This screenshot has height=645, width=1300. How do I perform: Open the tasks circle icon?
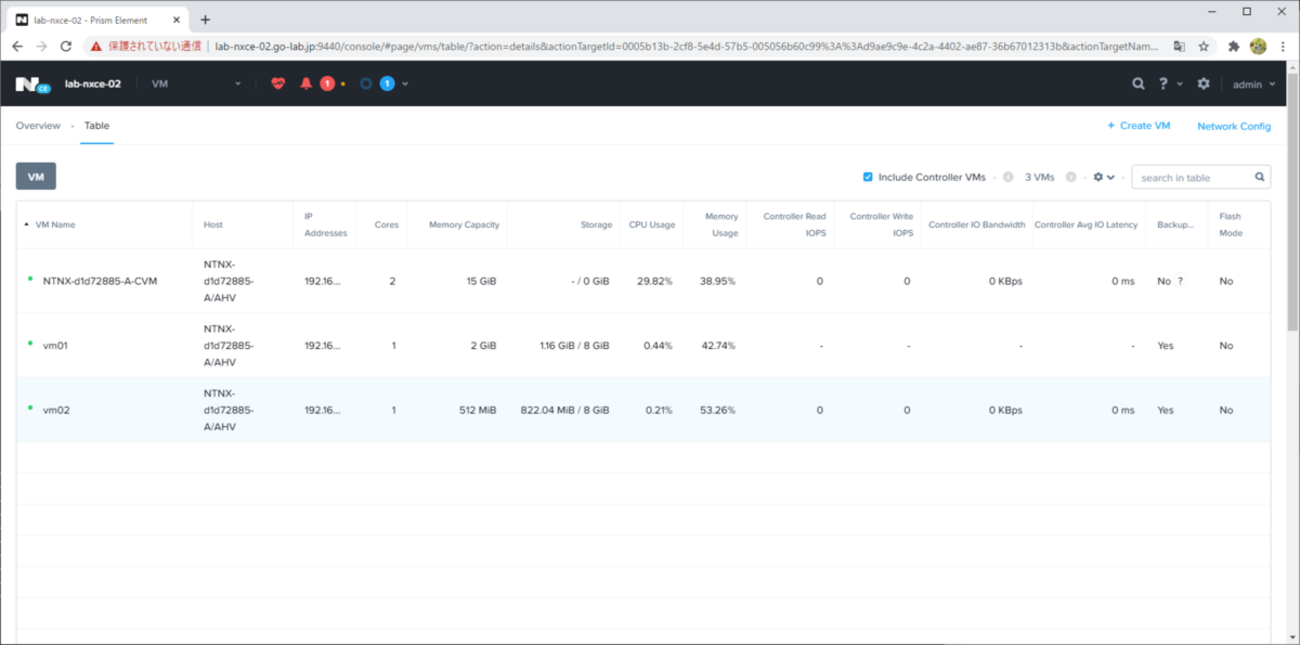pyautogui.click(x=366, y=84)
